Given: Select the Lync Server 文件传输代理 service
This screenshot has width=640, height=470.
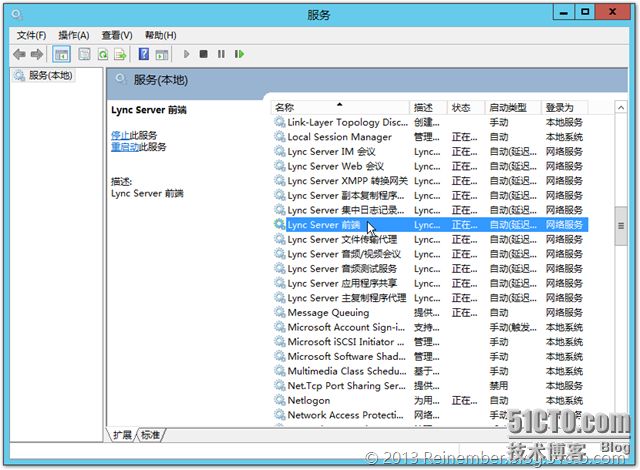Looking at the screenshot, I should tap(430, 239).
